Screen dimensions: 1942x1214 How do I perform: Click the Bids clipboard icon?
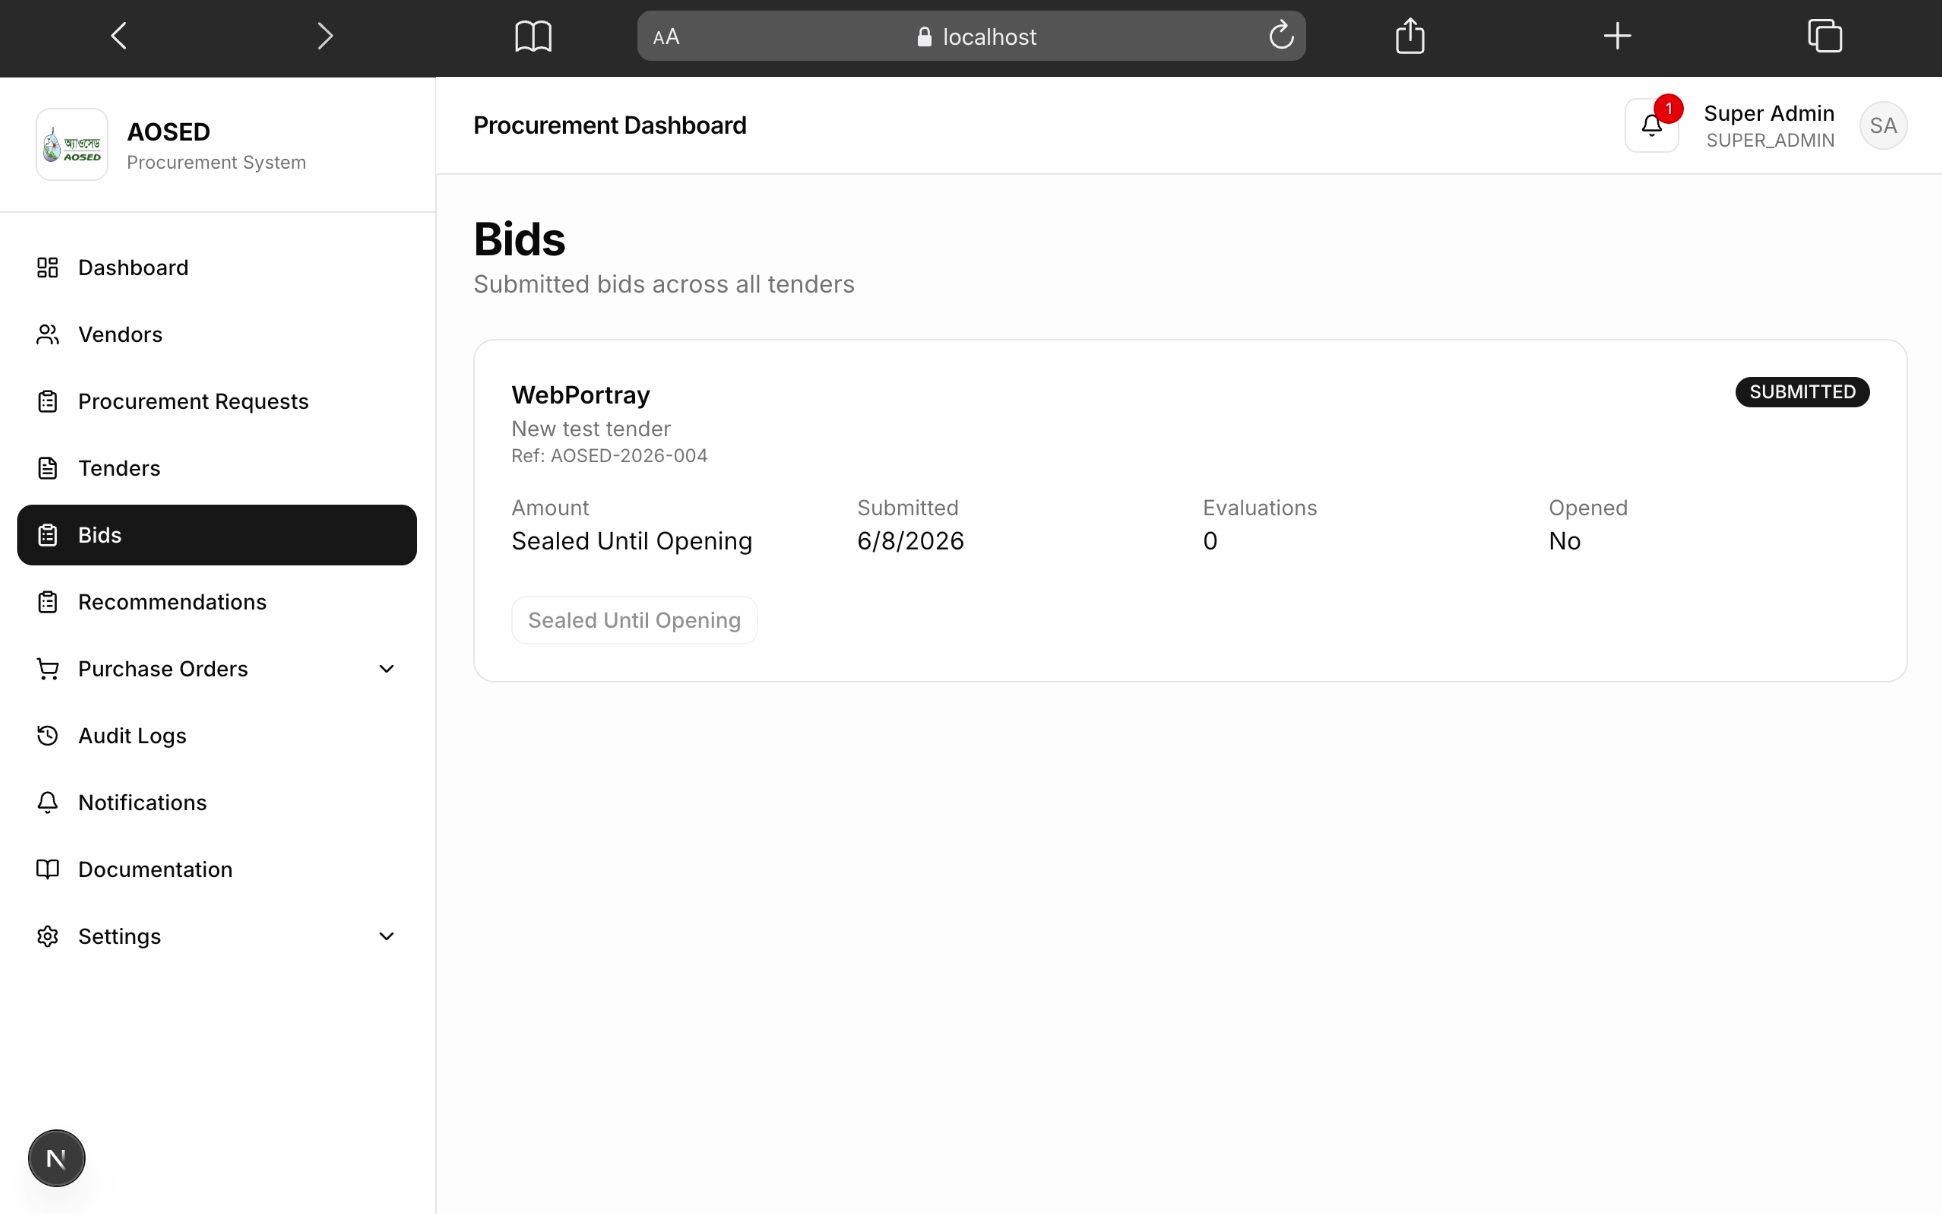point(47,535)
